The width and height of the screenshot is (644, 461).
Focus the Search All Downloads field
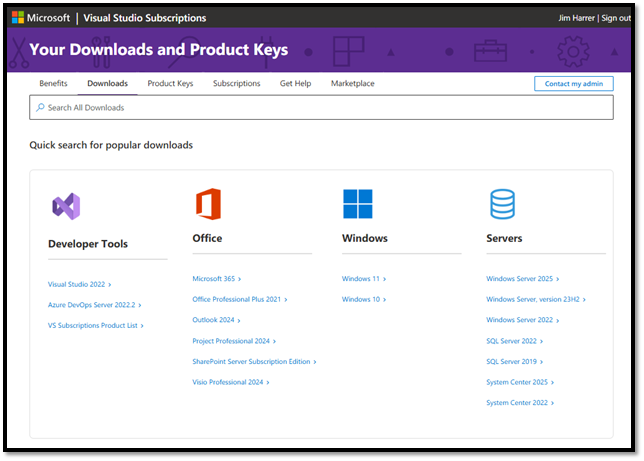[320, 107]
